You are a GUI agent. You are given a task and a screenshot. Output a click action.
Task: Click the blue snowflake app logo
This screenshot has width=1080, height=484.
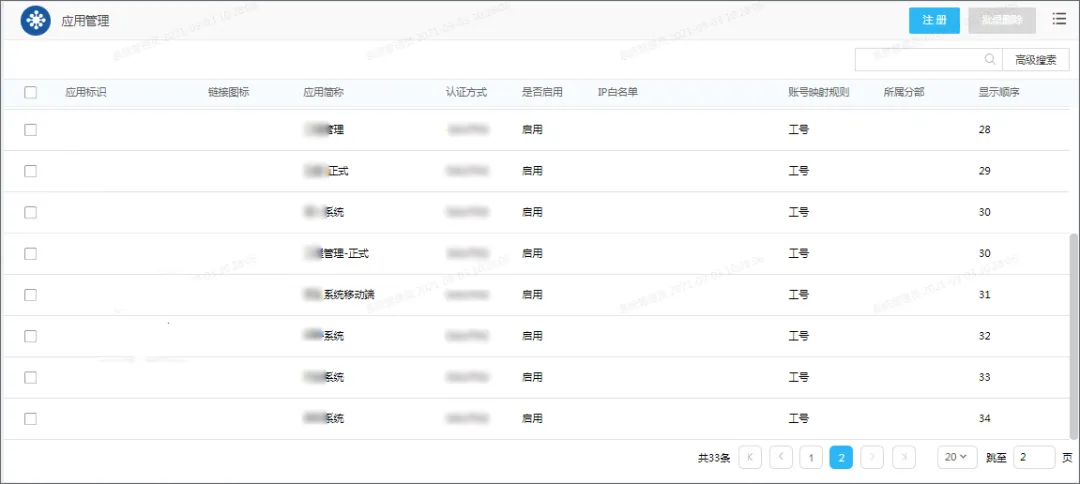[x=32, y=21]
